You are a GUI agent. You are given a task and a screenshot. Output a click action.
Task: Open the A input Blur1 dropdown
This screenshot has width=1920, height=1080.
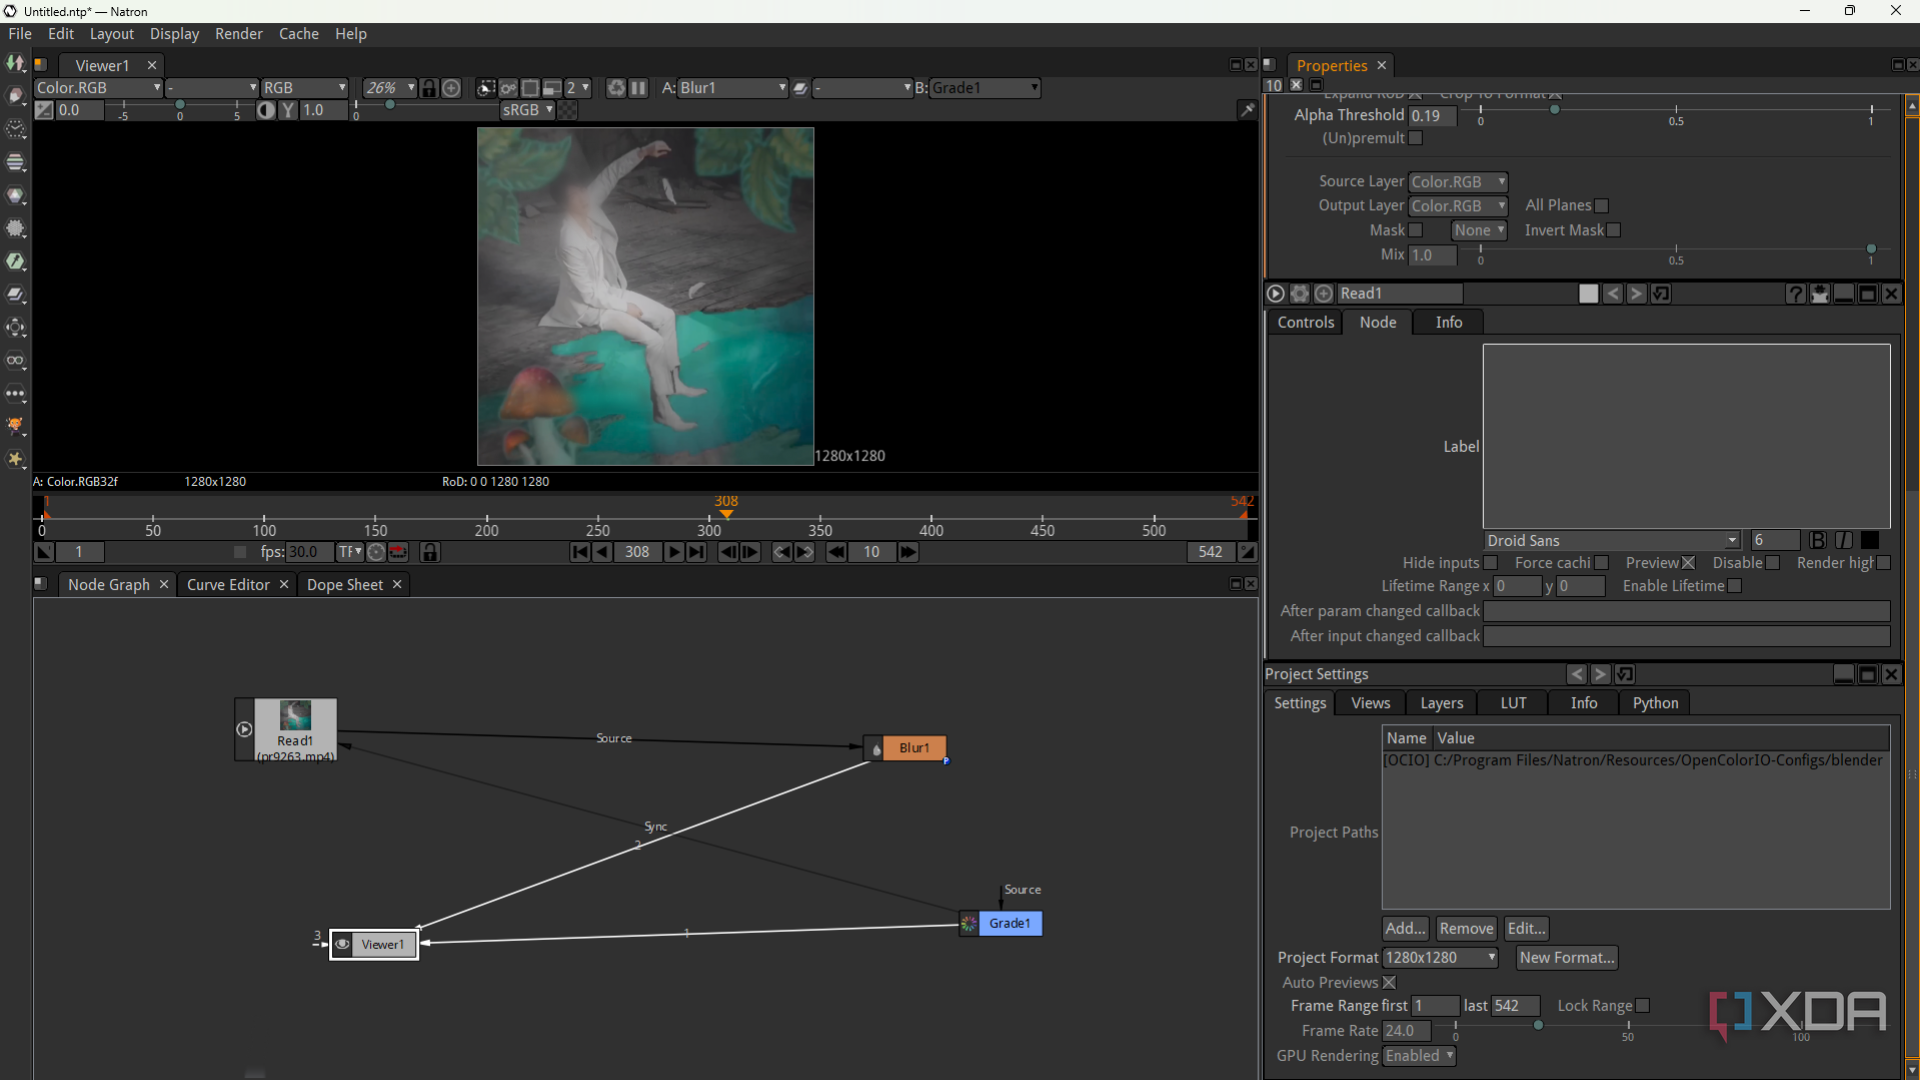pos(733,88)
